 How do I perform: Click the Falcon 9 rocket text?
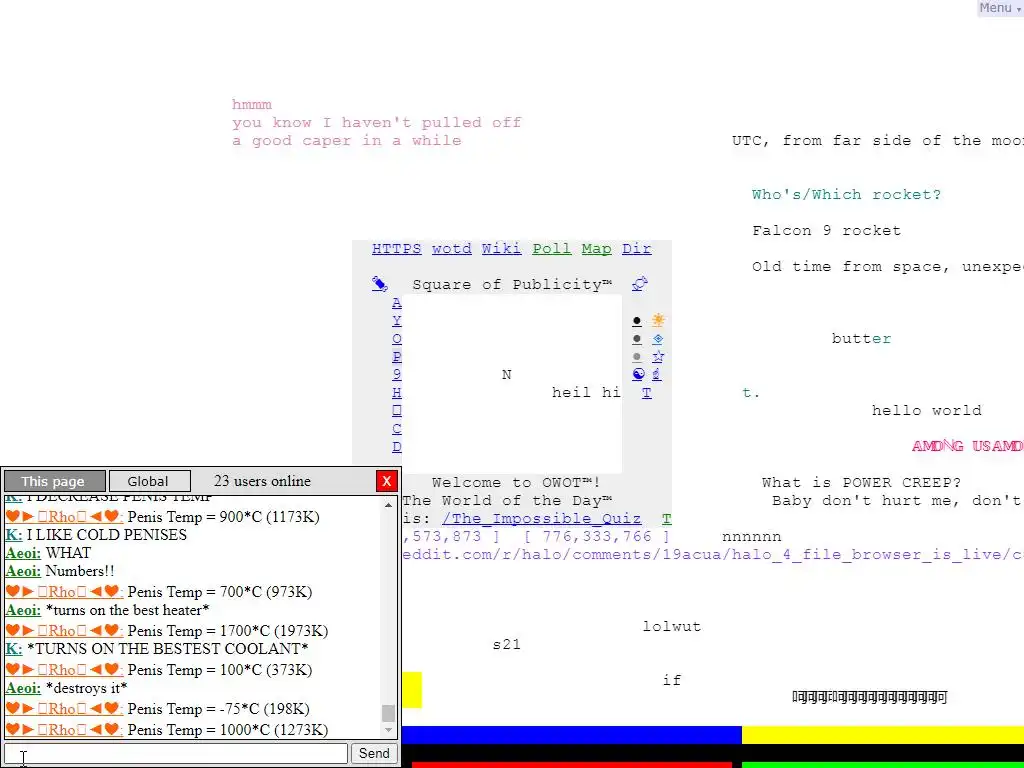click(826, 231)
